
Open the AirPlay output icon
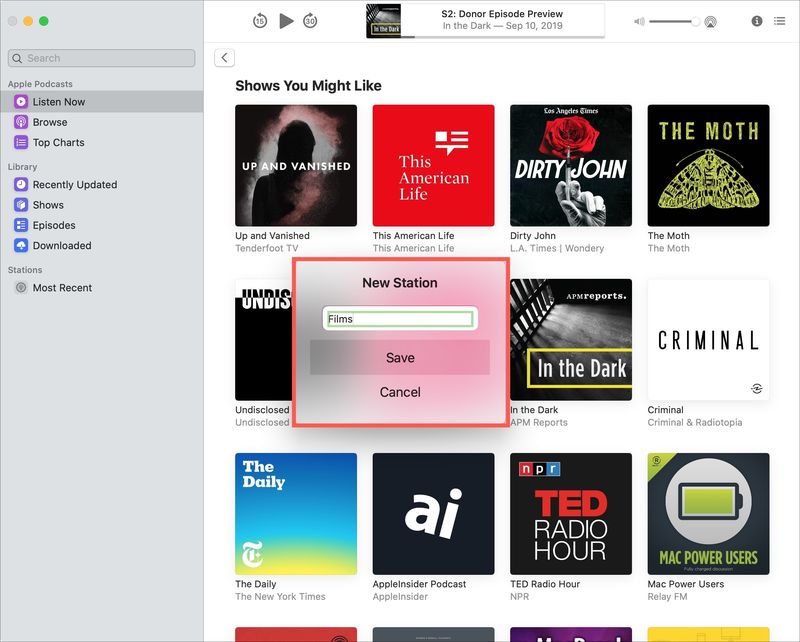(x=710, y=21)
